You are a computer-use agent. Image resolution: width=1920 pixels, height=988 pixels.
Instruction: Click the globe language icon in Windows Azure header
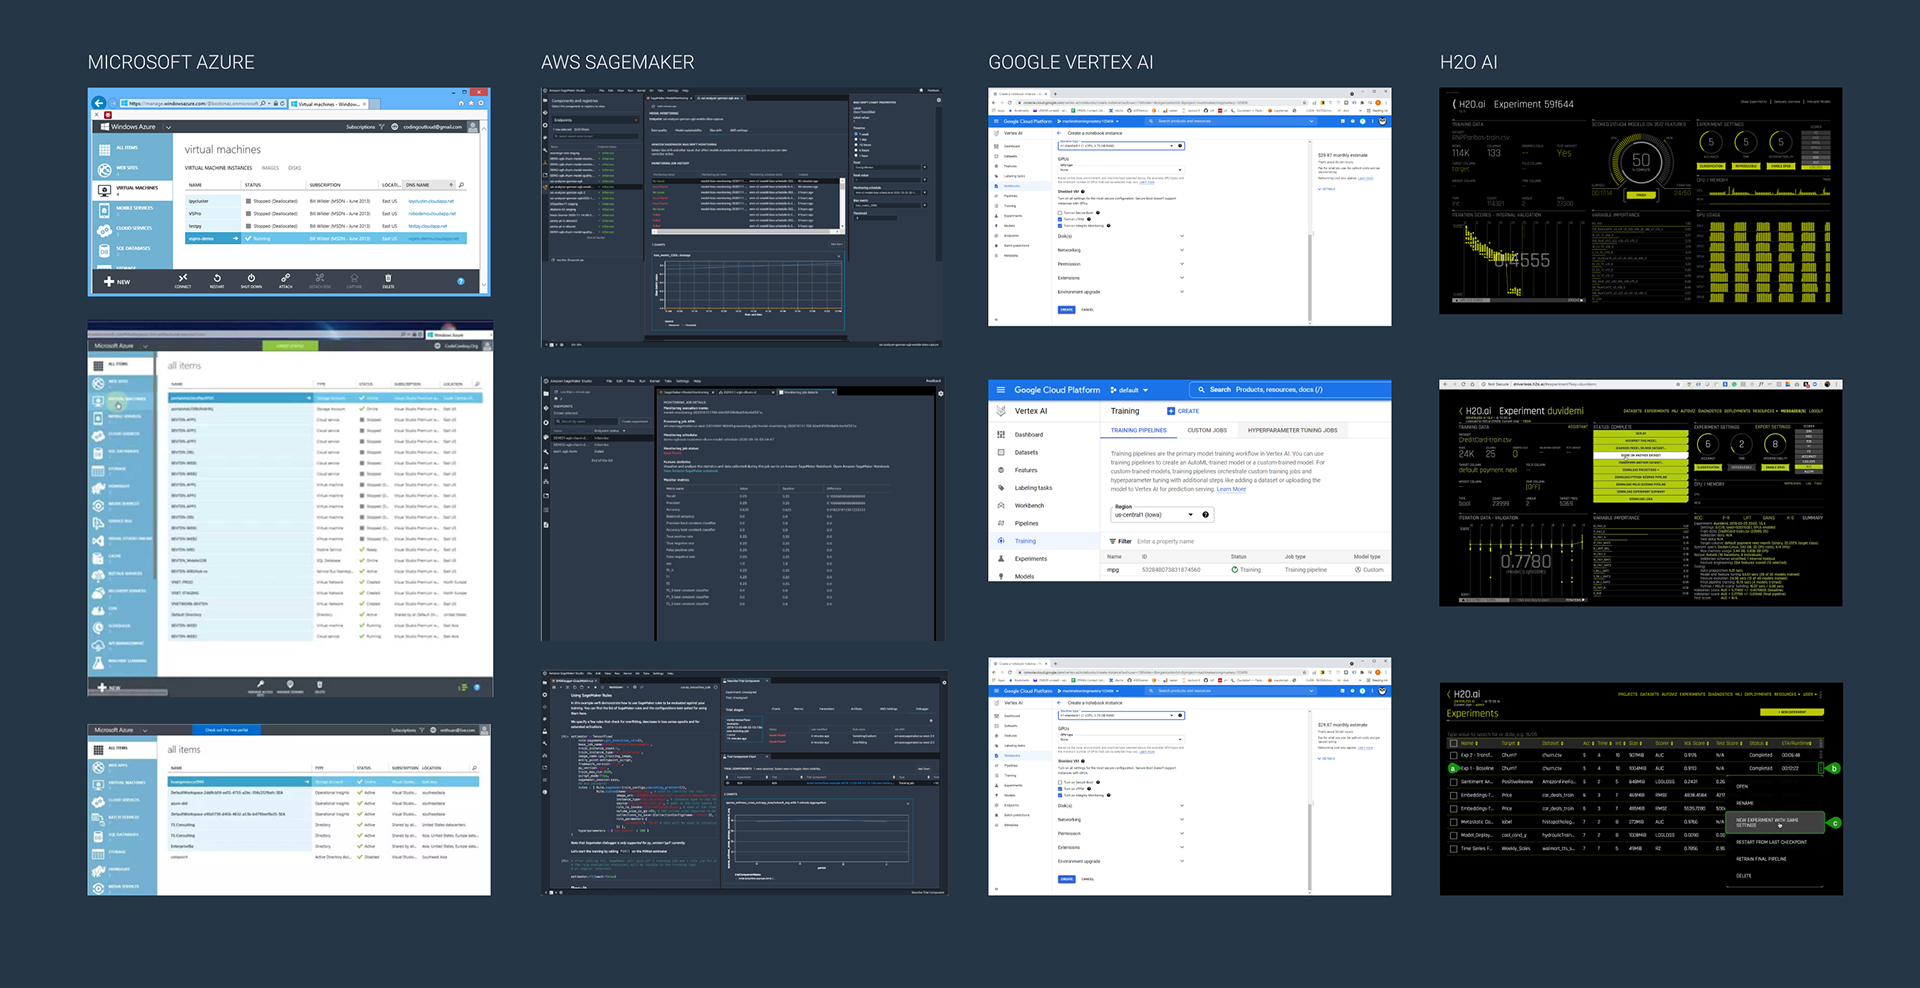394,127
